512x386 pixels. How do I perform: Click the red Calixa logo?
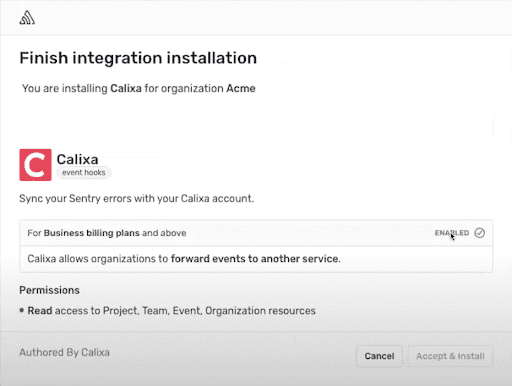[x=35, y=165]
